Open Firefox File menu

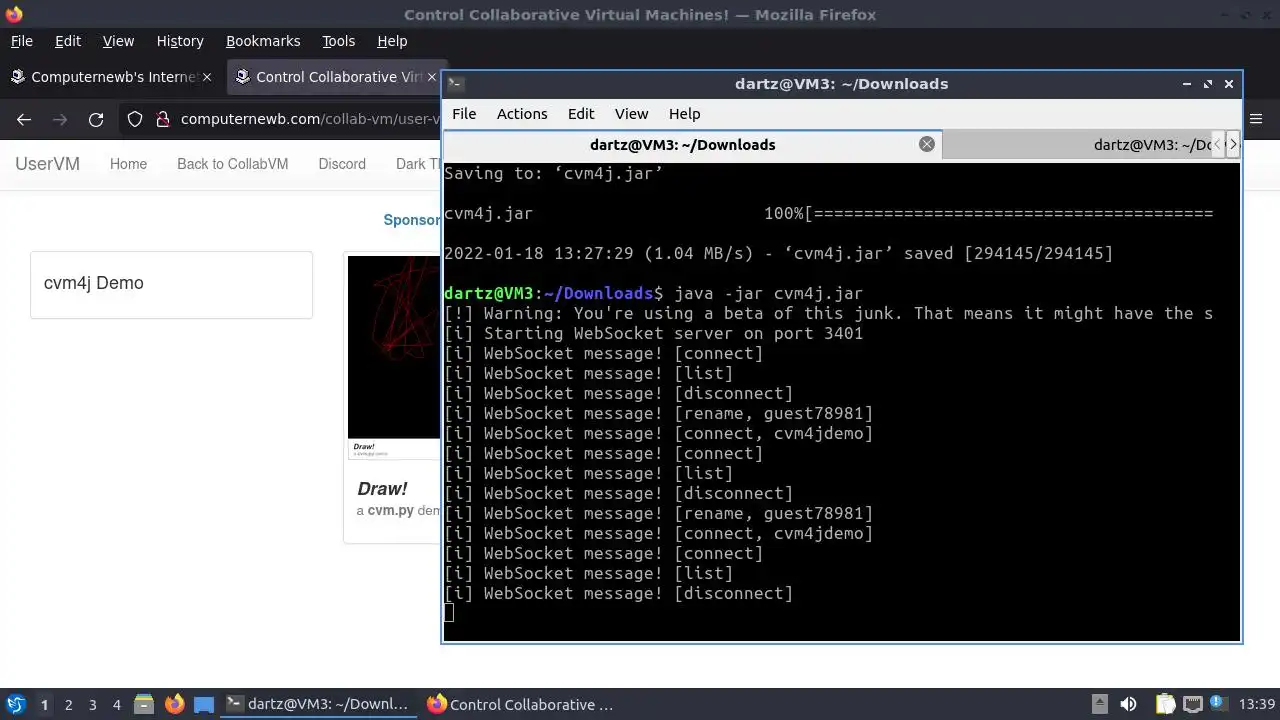coord(21,41)
